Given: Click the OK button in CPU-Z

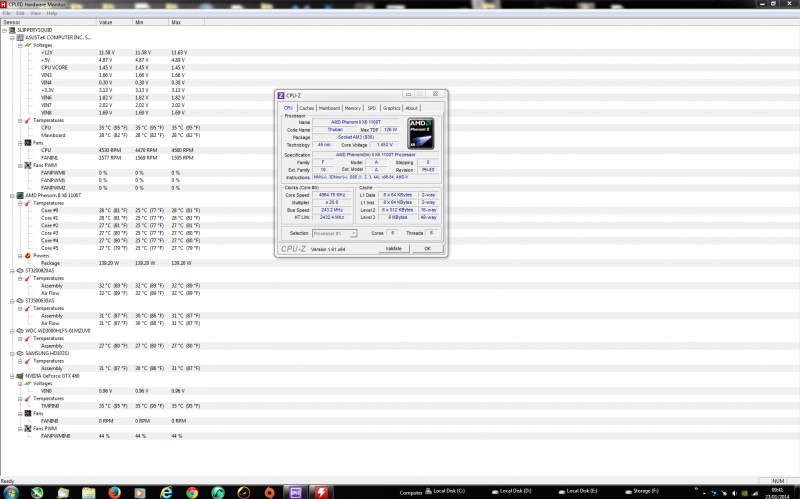Looking at the screenshot, I should point(428,248).
